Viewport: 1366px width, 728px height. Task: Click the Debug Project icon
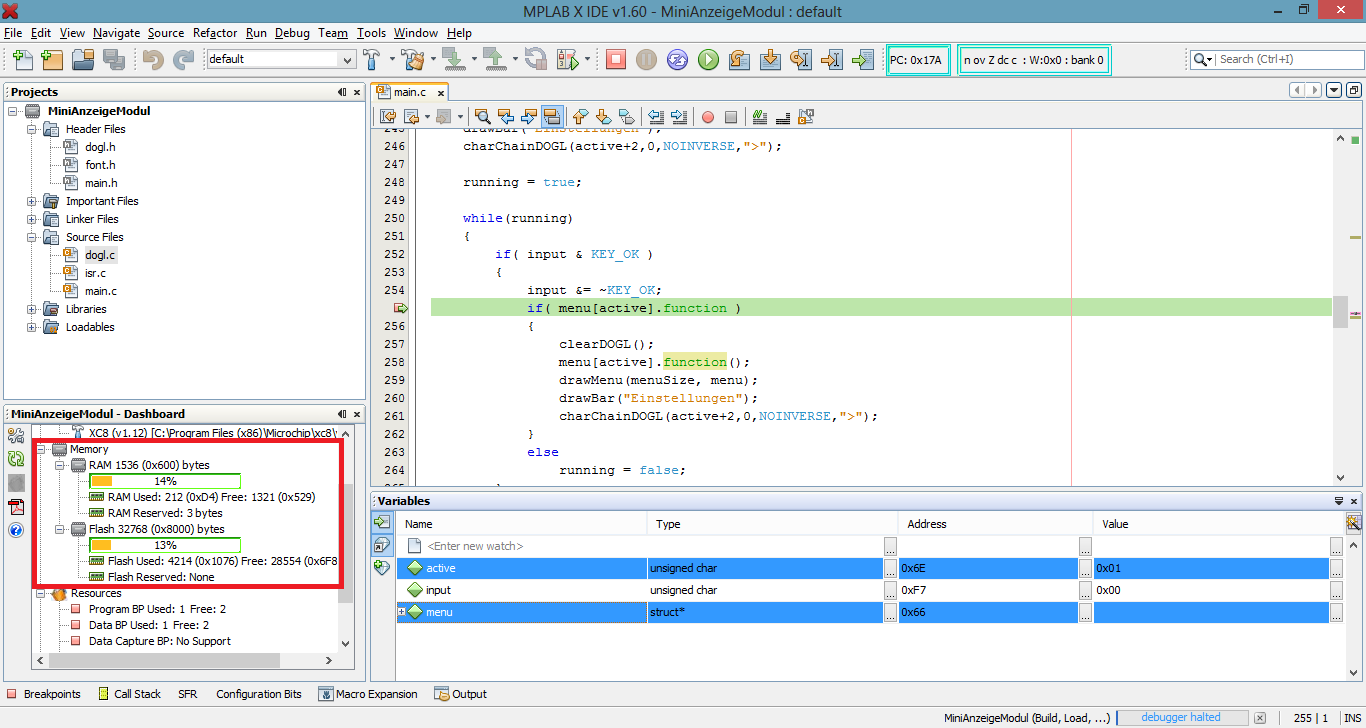pos(568,59)
